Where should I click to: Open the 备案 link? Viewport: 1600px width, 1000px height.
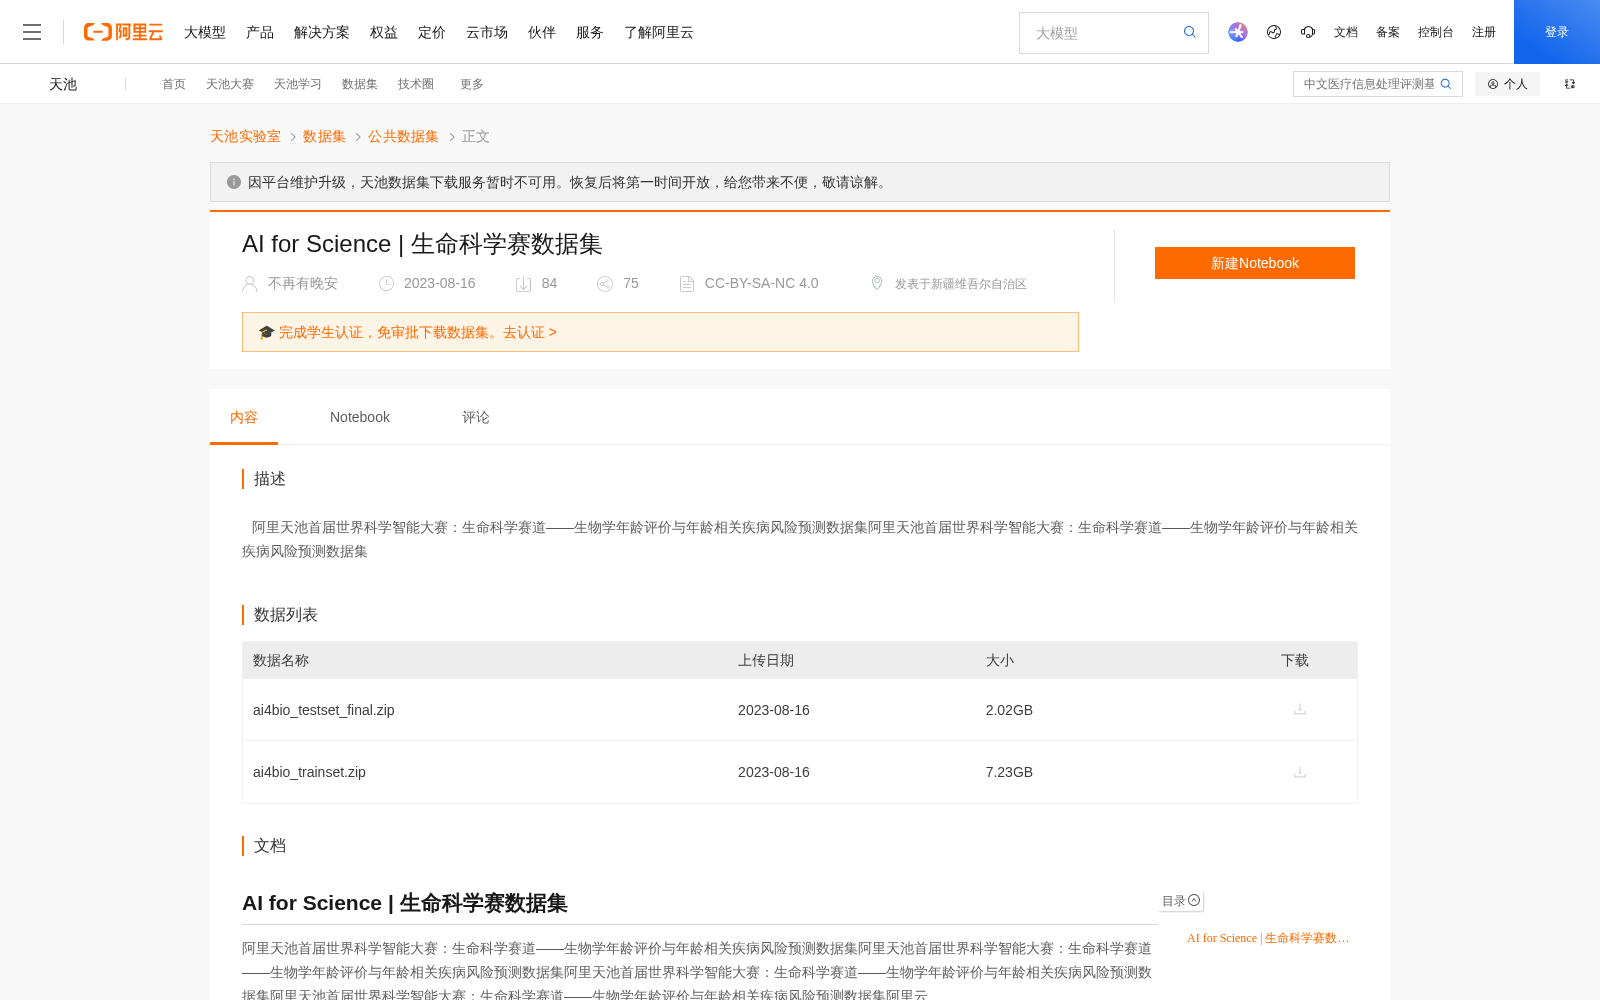point(1388,32)
